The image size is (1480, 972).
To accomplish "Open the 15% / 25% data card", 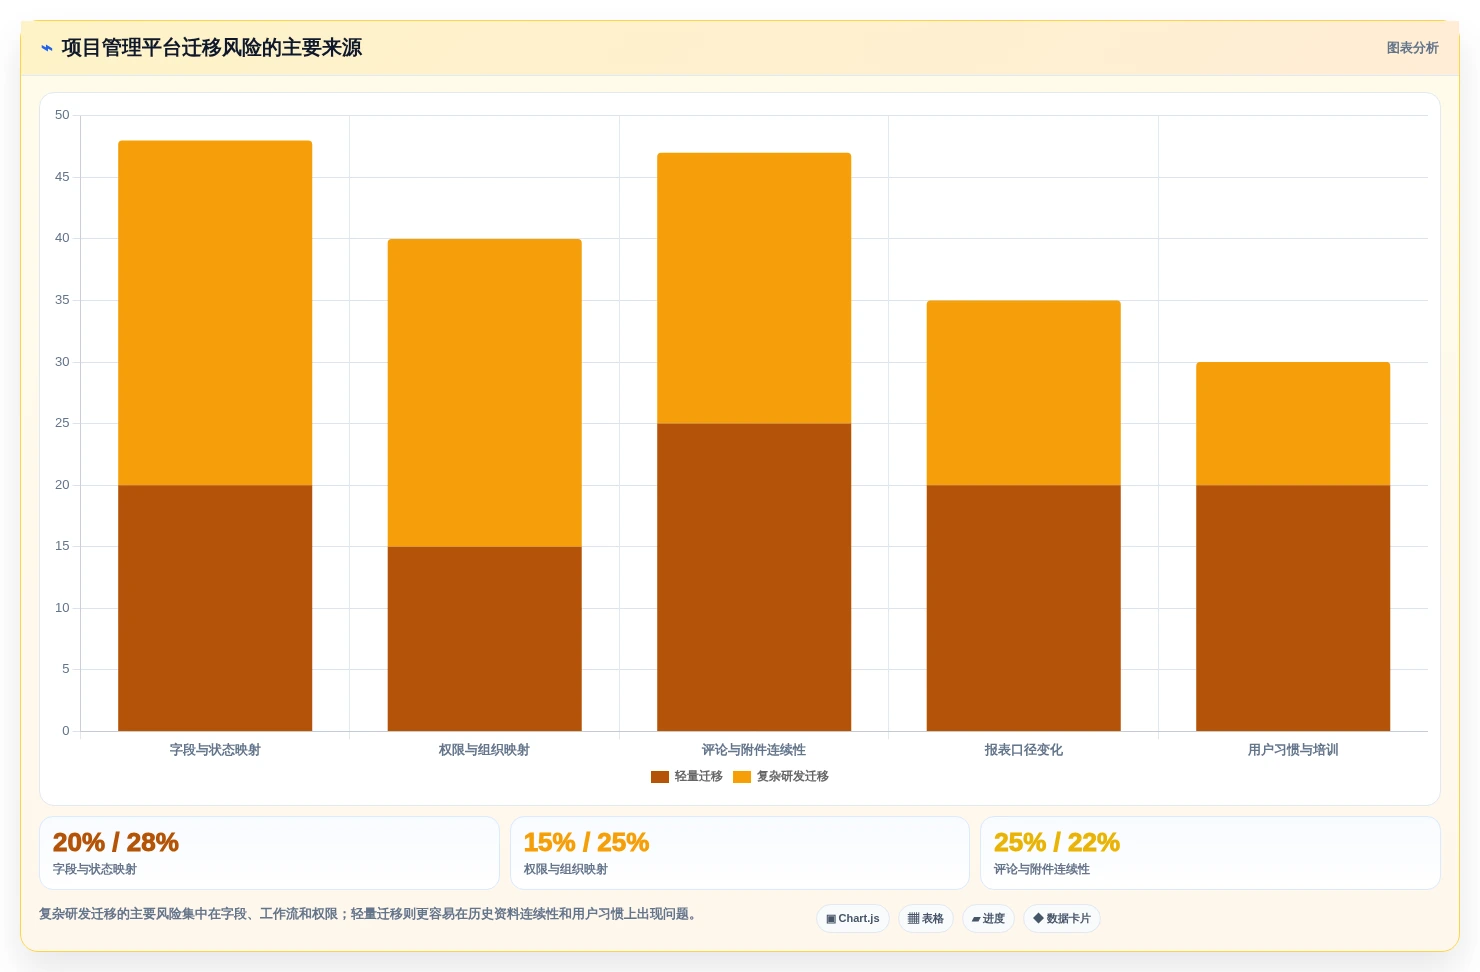I will point(740,853).
